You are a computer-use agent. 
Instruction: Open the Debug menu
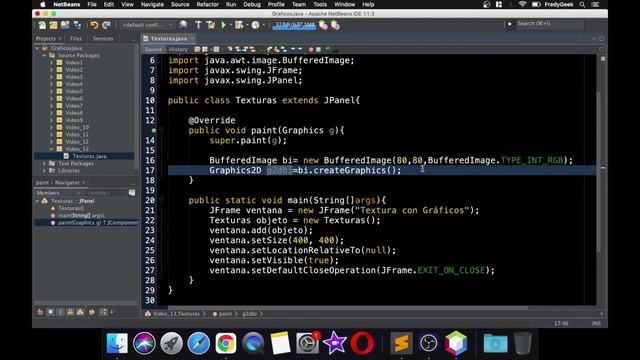coord(252,4)
